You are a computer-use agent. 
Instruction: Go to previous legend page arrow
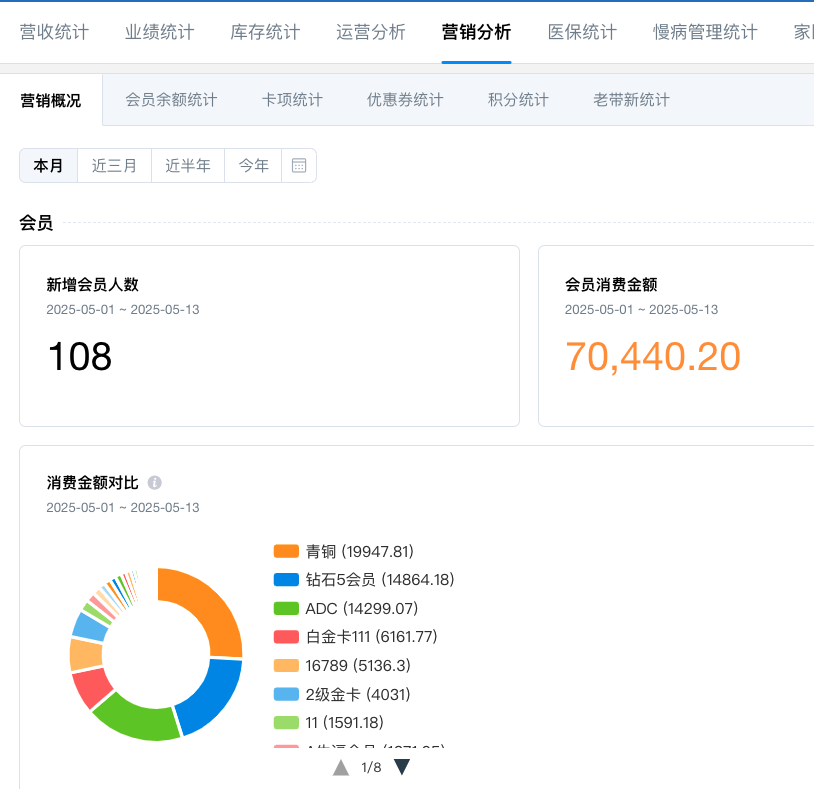(341, 767)
